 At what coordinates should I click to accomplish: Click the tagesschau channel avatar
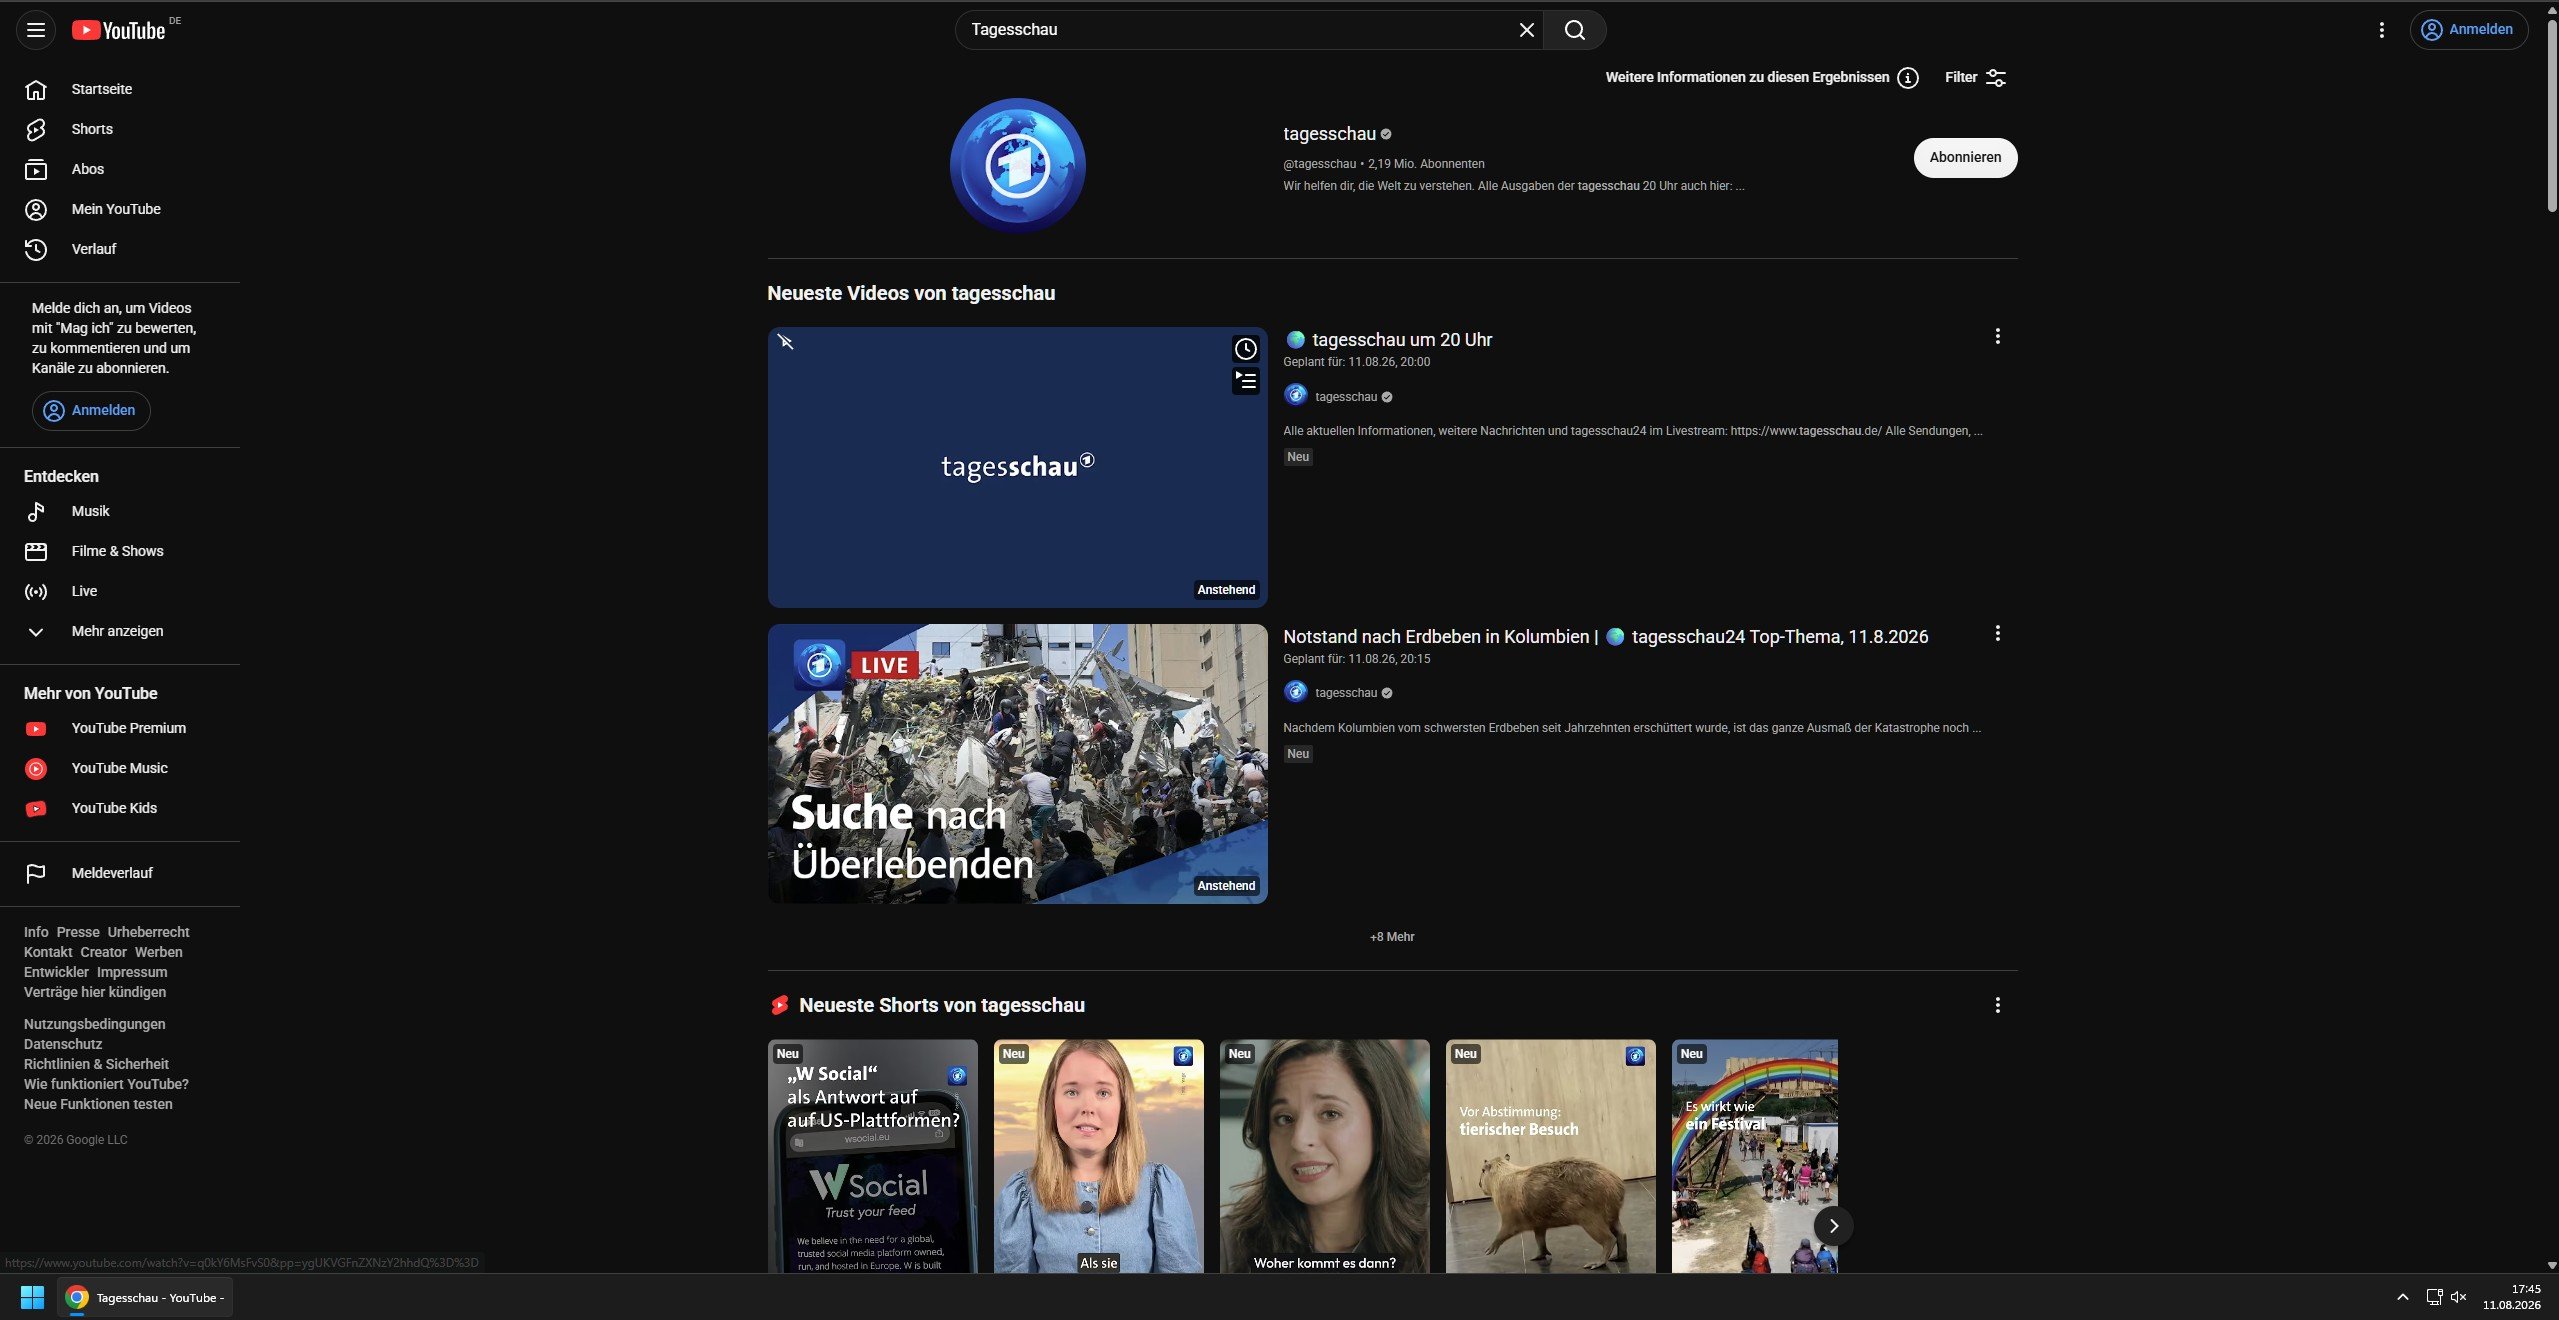click(1017, 165)
